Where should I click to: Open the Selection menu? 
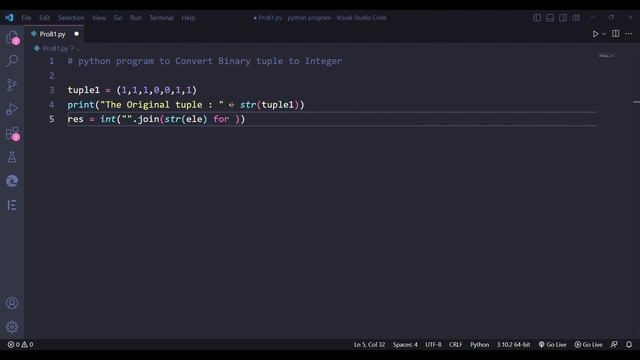[71, 18]
